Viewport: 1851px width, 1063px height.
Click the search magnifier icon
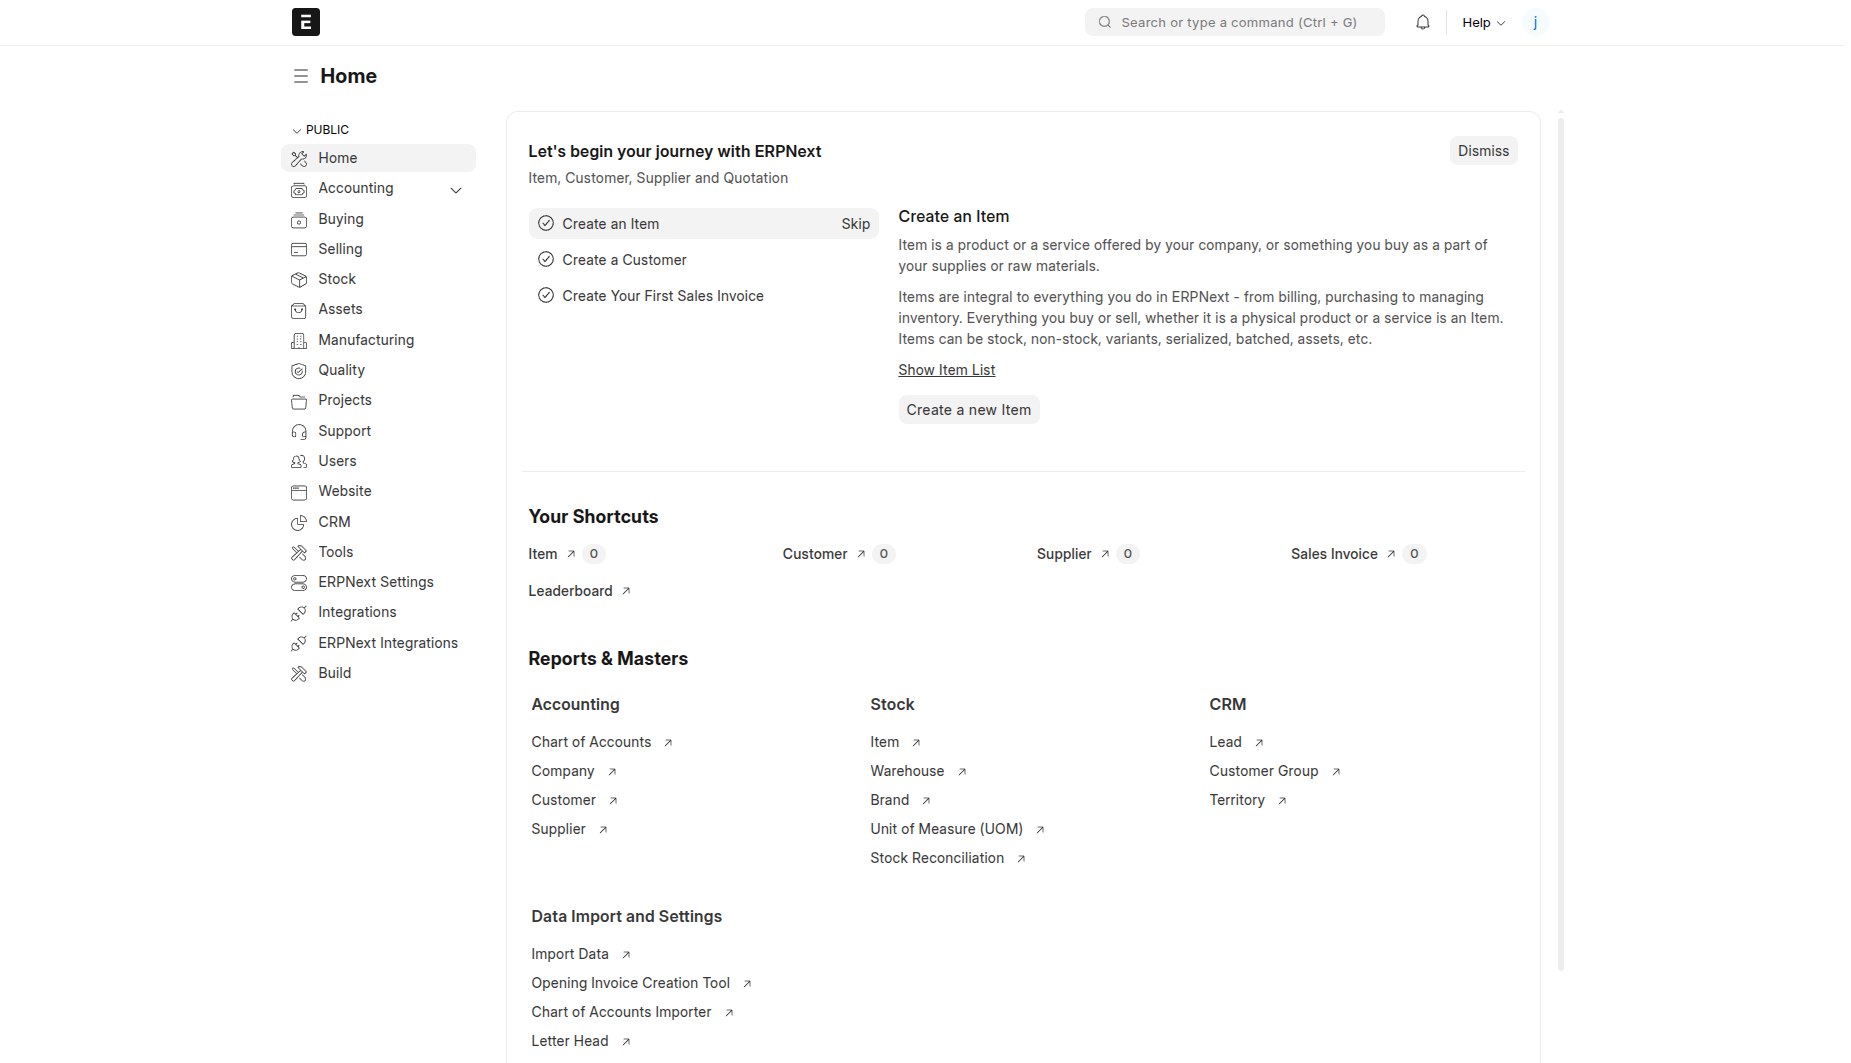coord(1105,22)
